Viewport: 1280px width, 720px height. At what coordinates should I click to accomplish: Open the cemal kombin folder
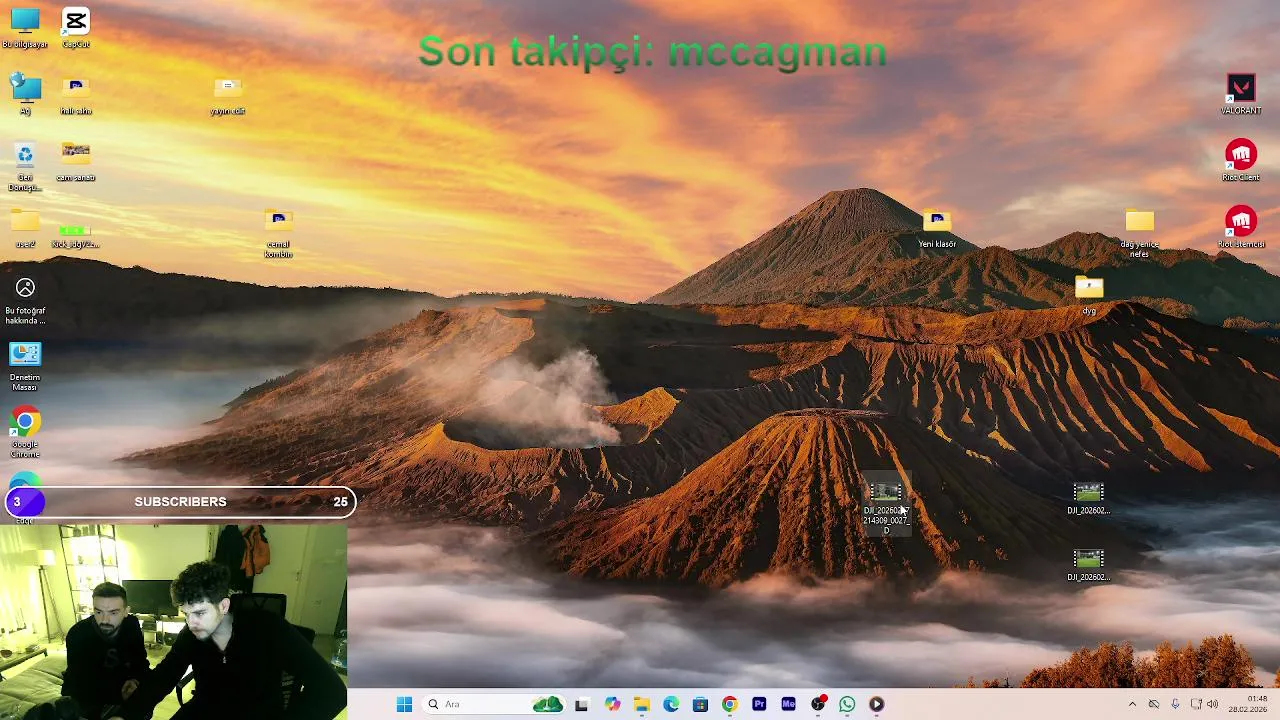click(x=278, y=233)
